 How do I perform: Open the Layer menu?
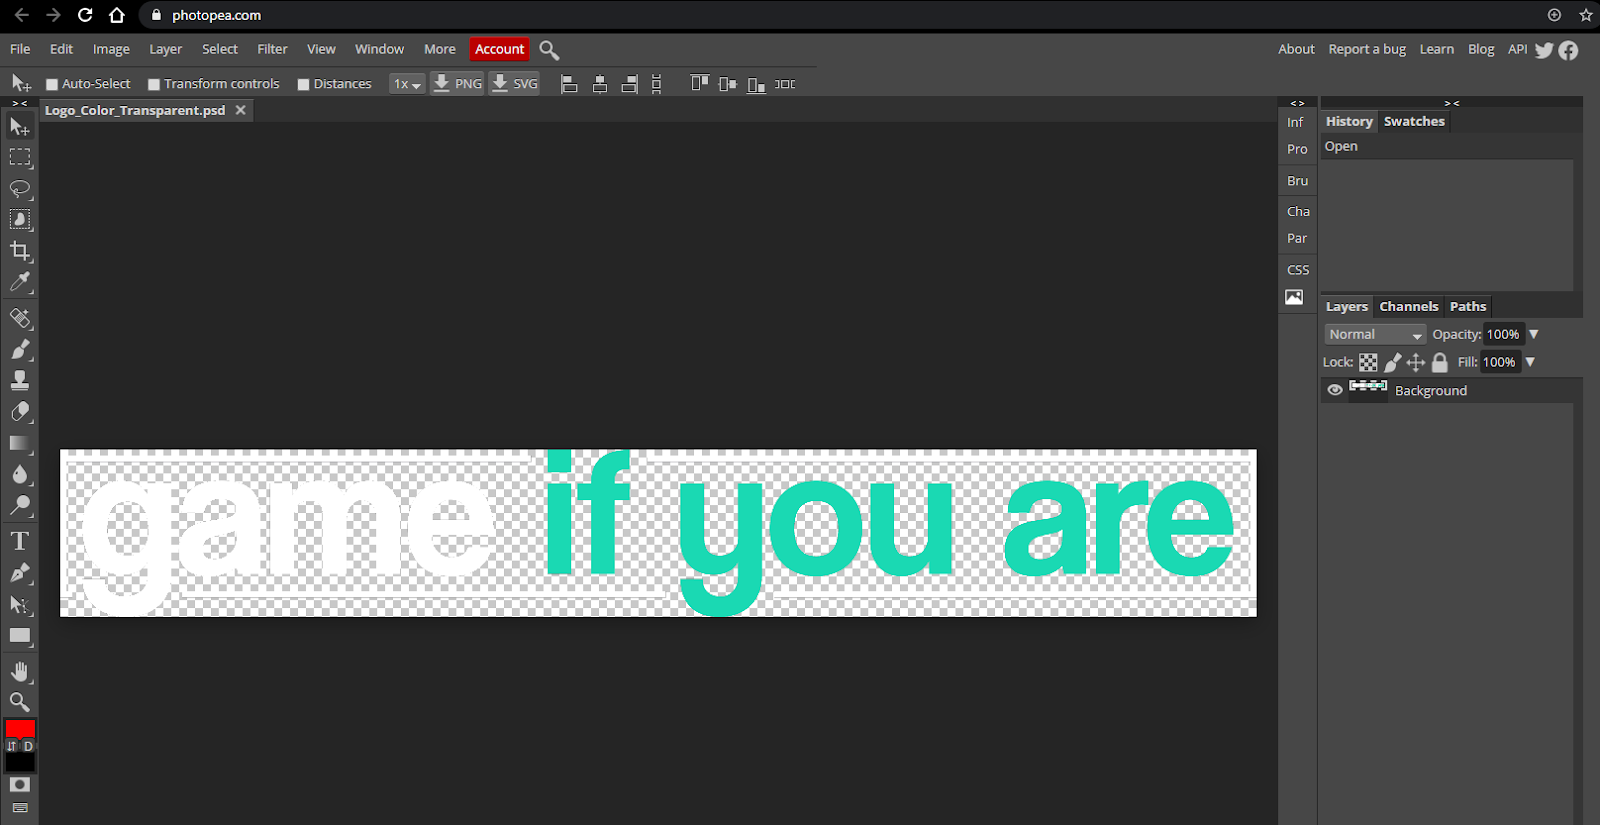[166, 49]
